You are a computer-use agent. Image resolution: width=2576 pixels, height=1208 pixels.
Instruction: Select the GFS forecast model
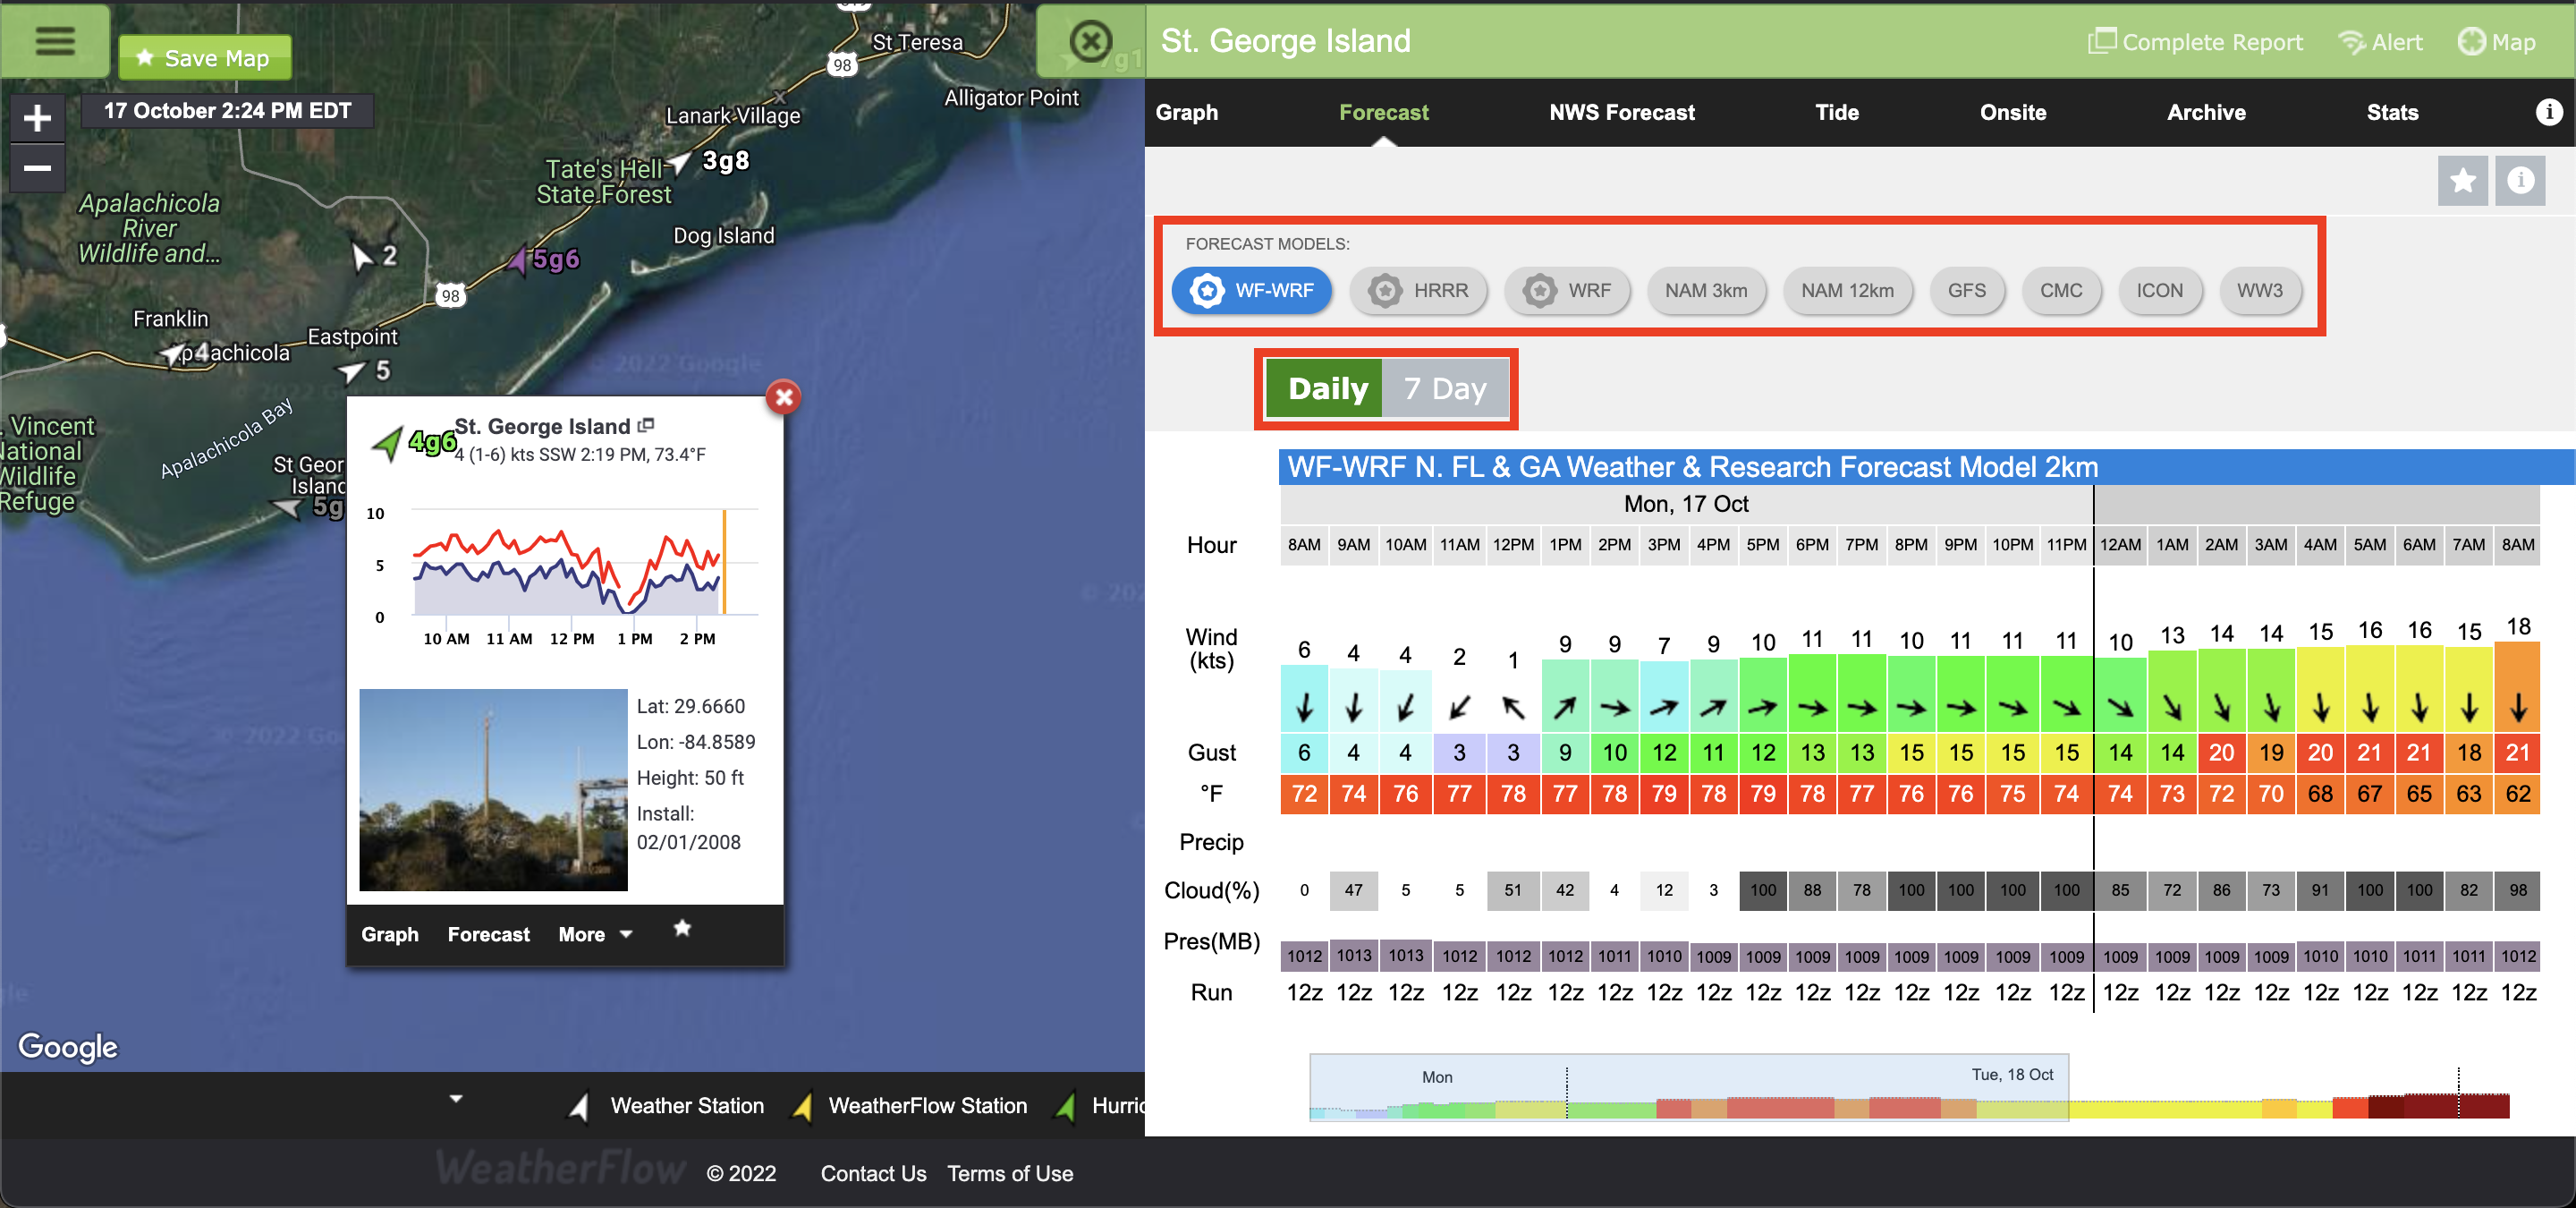click(x=1967, y=291)
